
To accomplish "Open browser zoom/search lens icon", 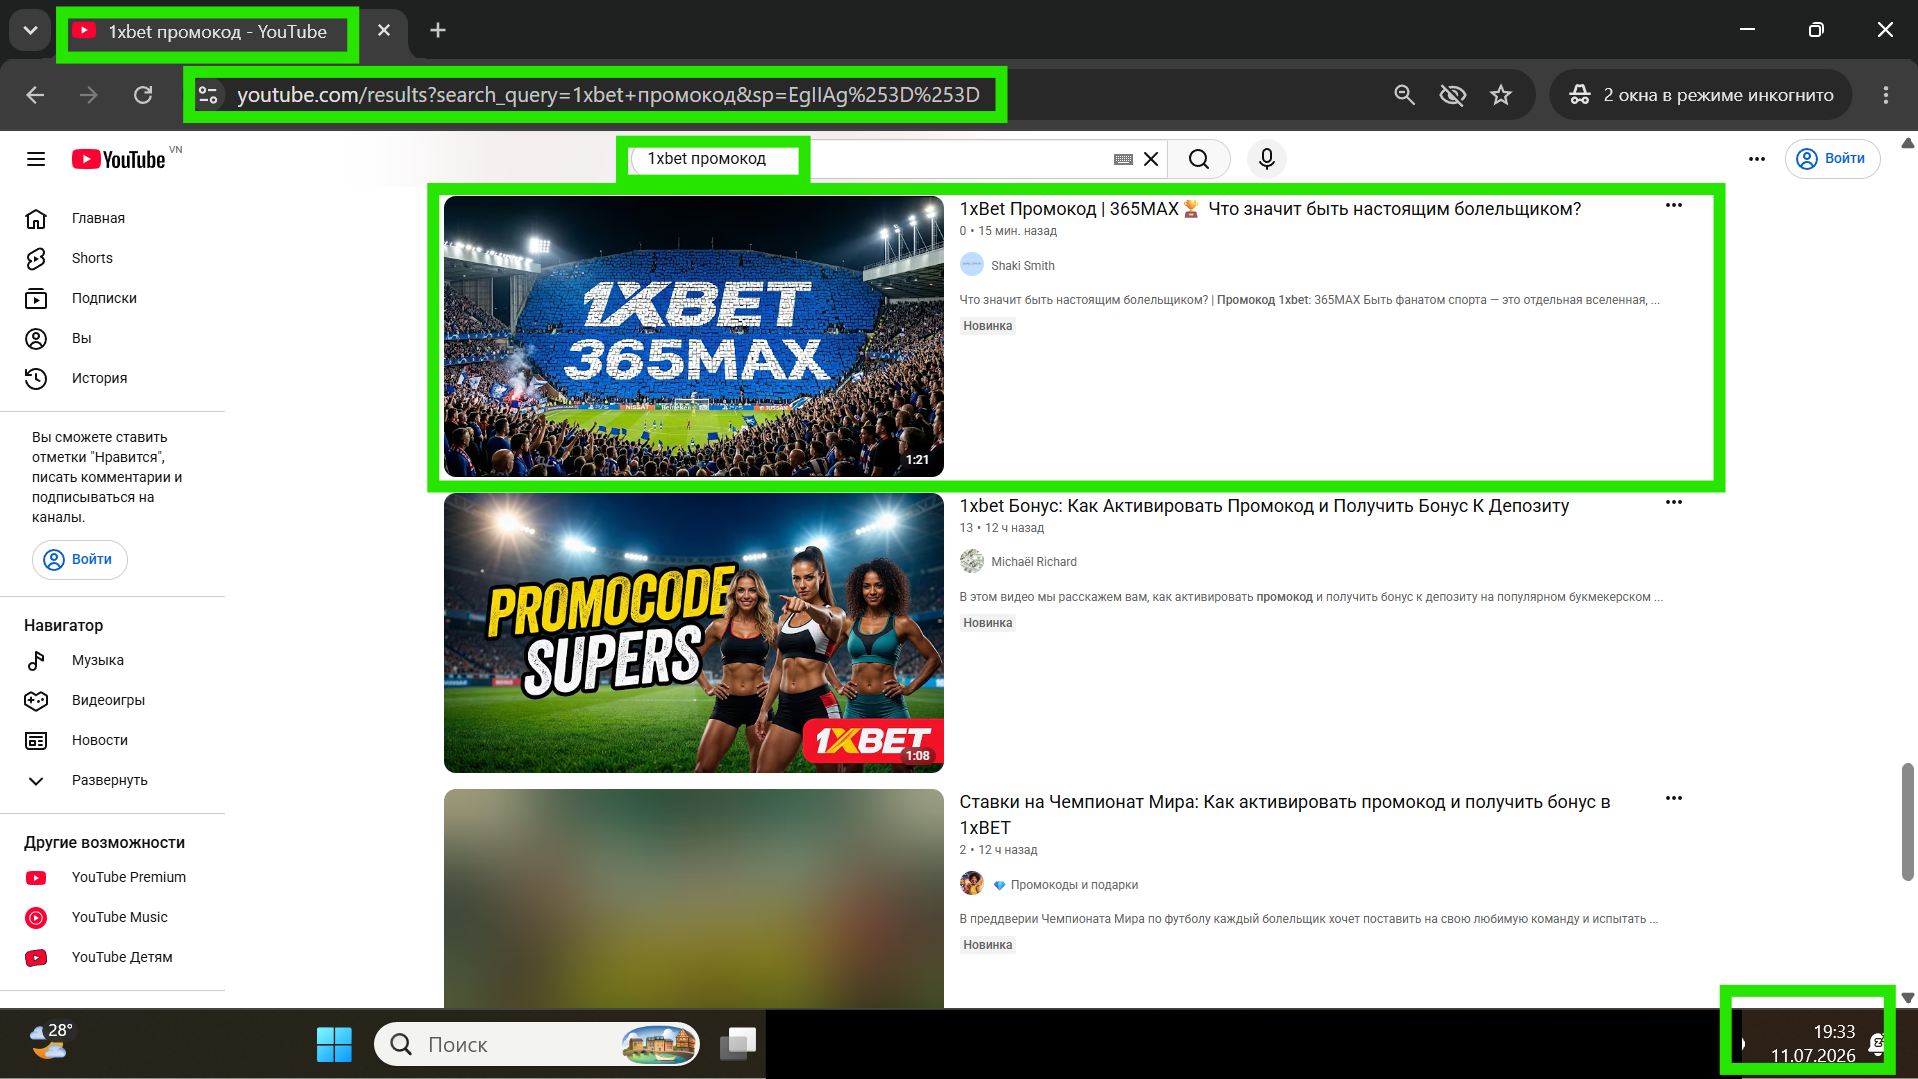I will [x=1405, y=95].
